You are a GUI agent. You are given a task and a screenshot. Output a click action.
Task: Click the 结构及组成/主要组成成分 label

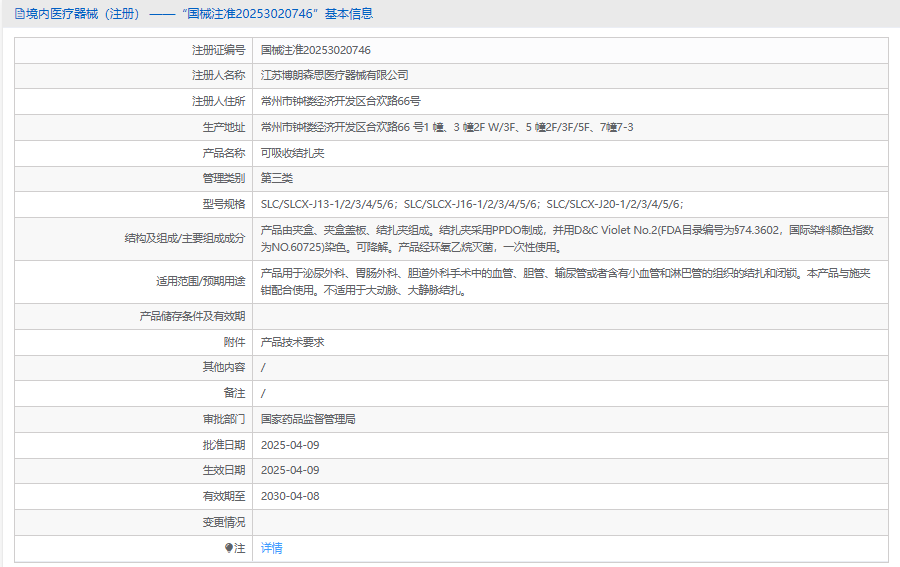[x=185, y=238]
